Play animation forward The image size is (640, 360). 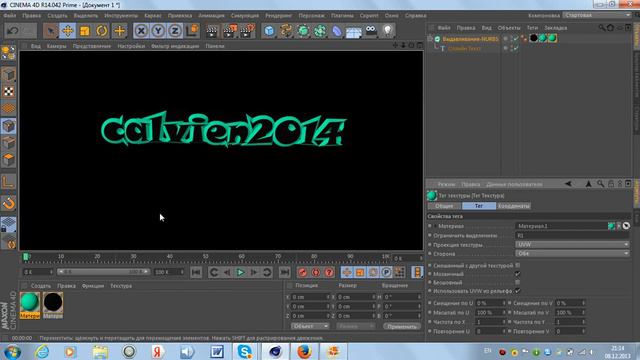click(x=240, y=272)
